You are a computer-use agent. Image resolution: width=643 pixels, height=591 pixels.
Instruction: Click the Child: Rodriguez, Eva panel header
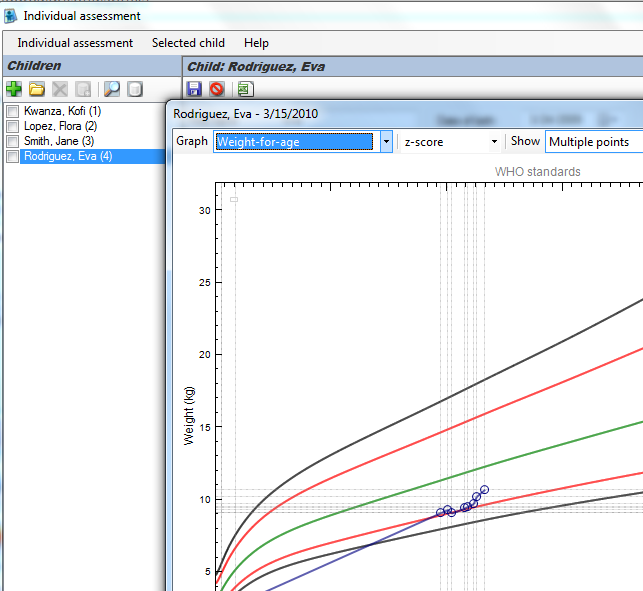coord(413,66)
